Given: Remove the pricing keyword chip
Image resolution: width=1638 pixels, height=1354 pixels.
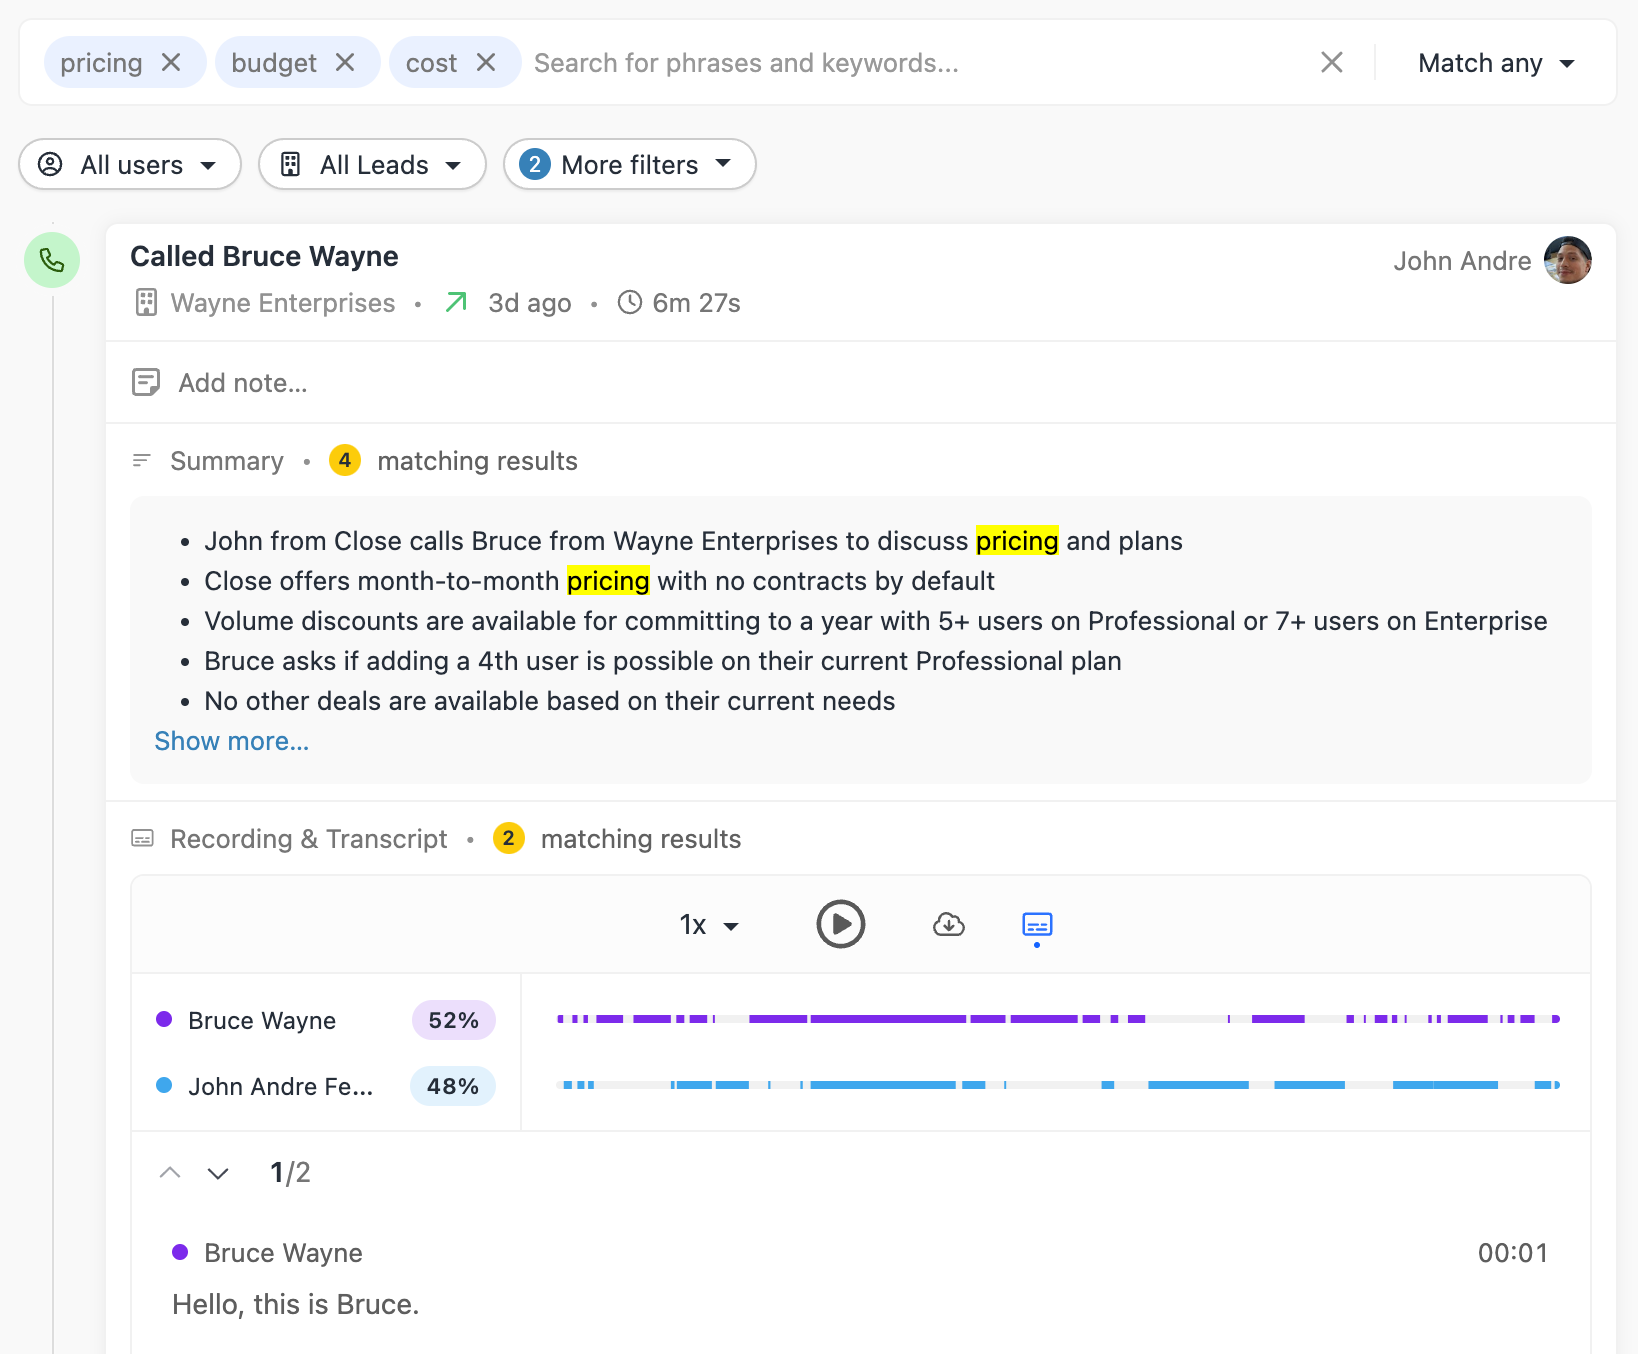Looking at the screenshot, I should click(x=171, y=63).
